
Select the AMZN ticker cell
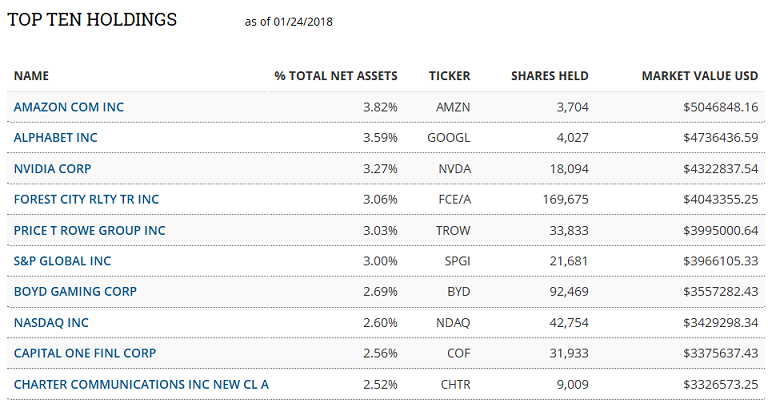[453, 107]
